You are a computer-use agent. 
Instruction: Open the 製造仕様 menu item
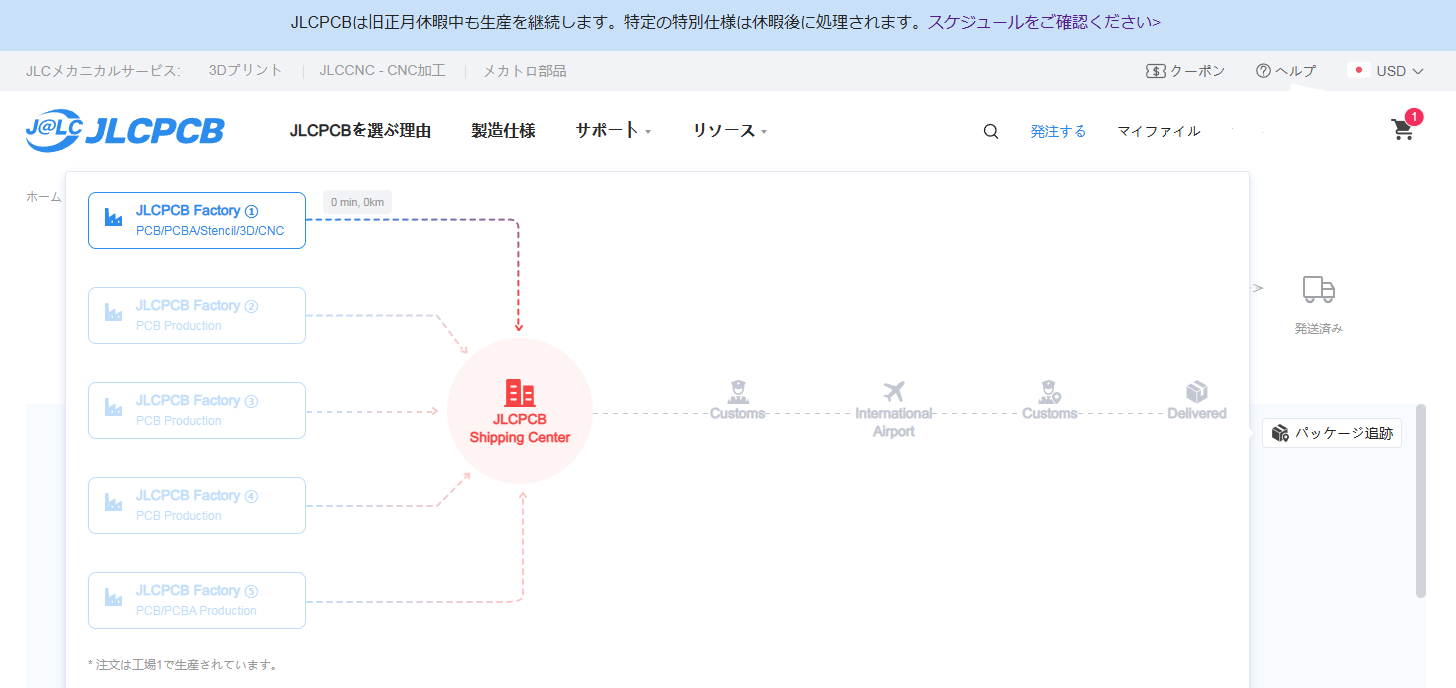click(503, 131)
